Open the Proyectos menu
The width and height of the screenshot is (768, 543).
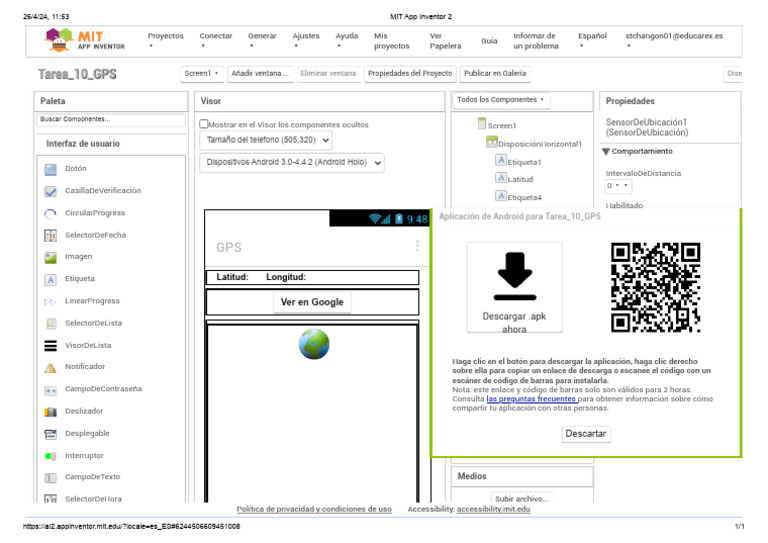pos(165,41)
